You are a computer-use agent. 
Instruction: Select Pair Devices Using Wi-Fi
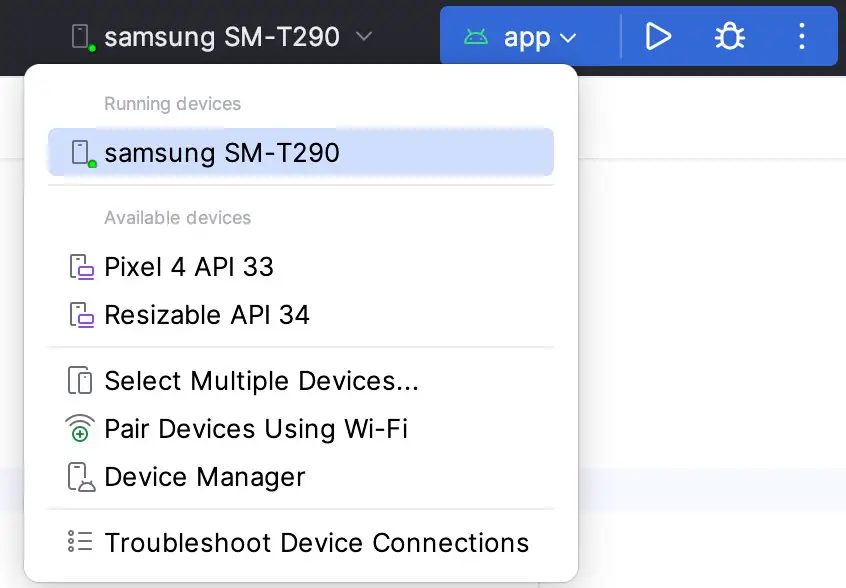(x=301, y=429)
